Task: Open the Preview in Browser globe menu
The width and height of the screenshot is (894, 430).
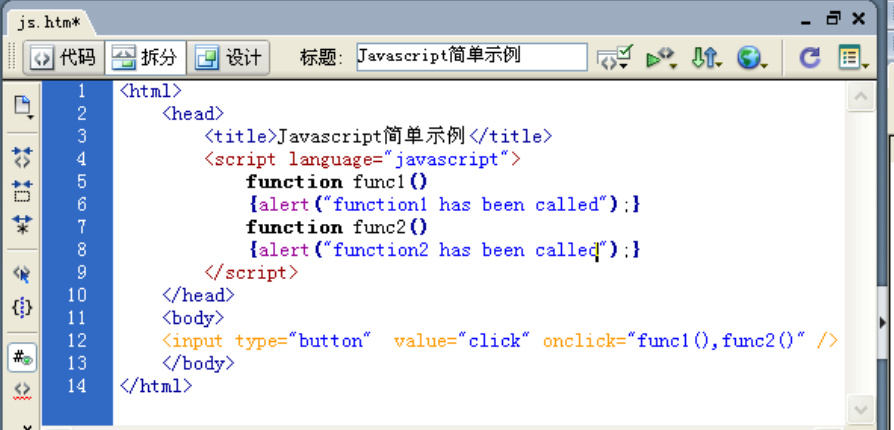Action: point(751,58)
